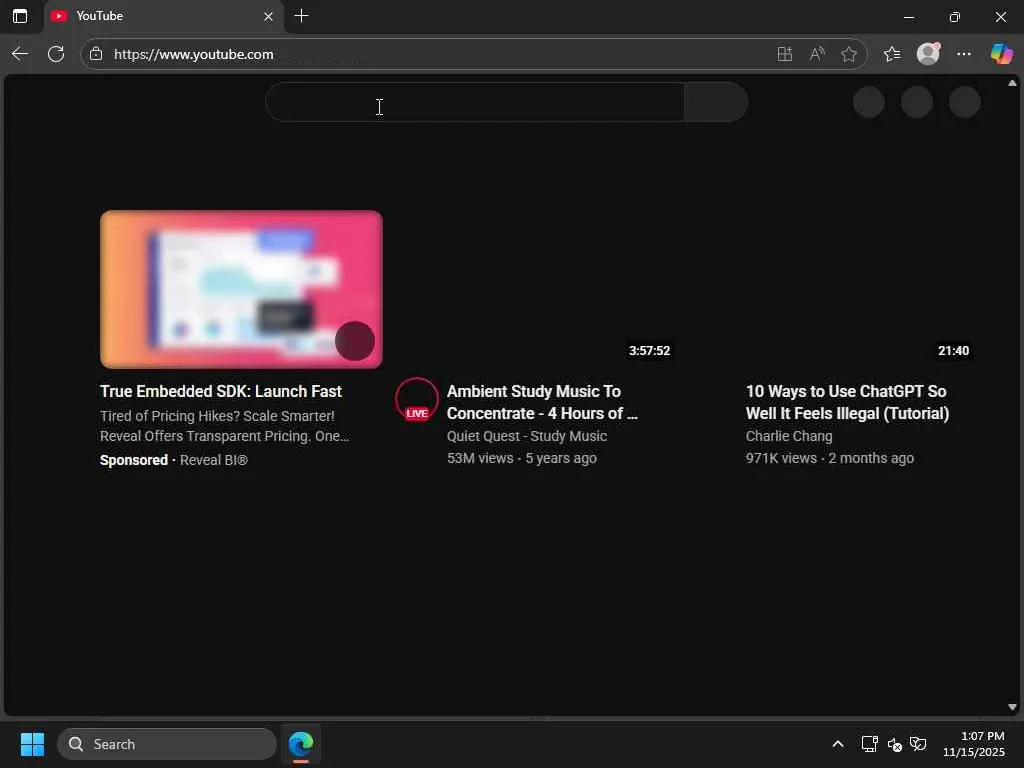Image resolution: width=1024 pixels, height=768 pixels.
Task: Open True Embedded SDK: Launch Fast title
Action: pyautogui.click(x=221, y=391)
